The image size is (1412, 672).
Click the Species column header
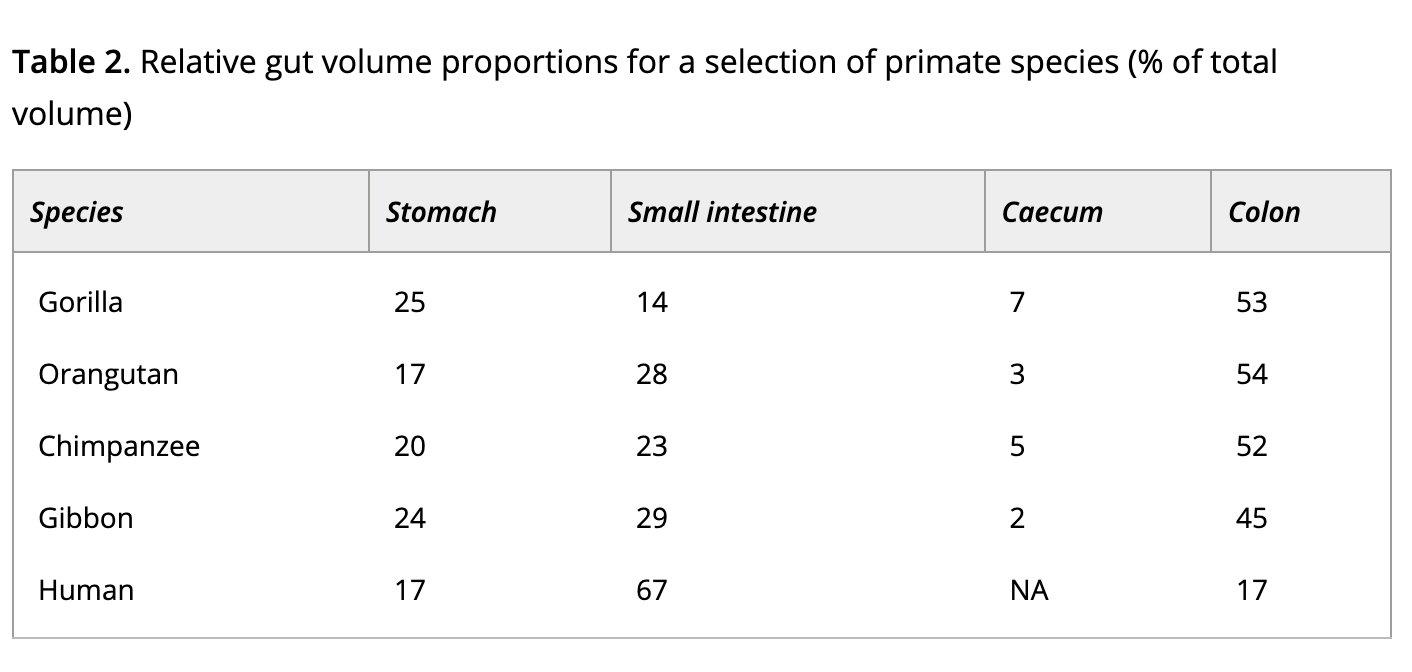(77, 212)
